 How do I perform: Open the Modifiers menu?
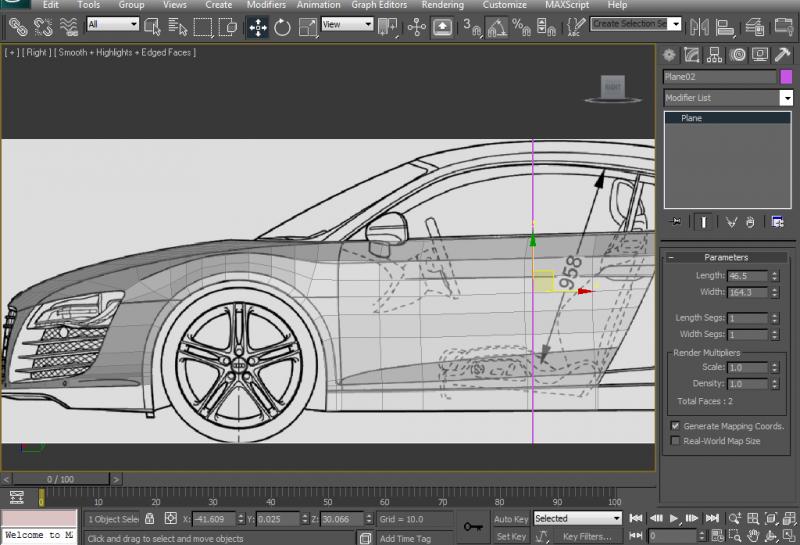coord(265,5)
